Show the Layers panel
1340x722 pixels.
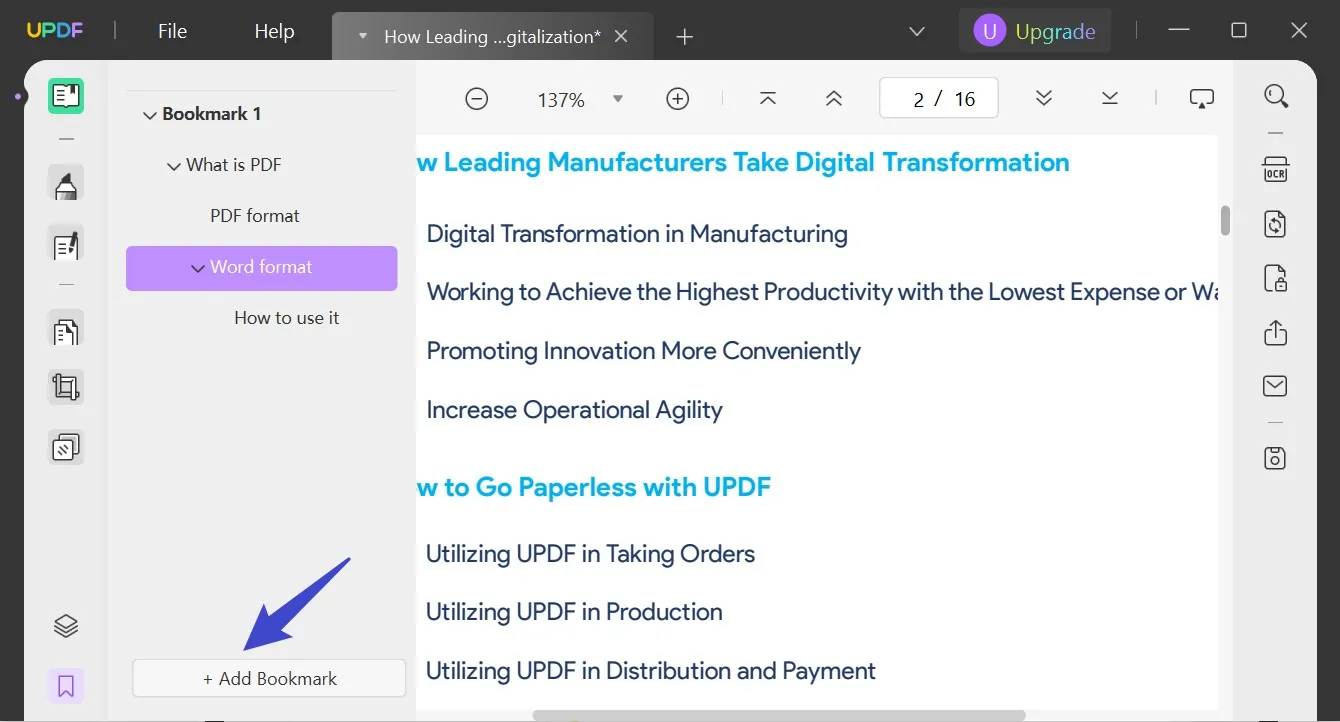point(66,627)
